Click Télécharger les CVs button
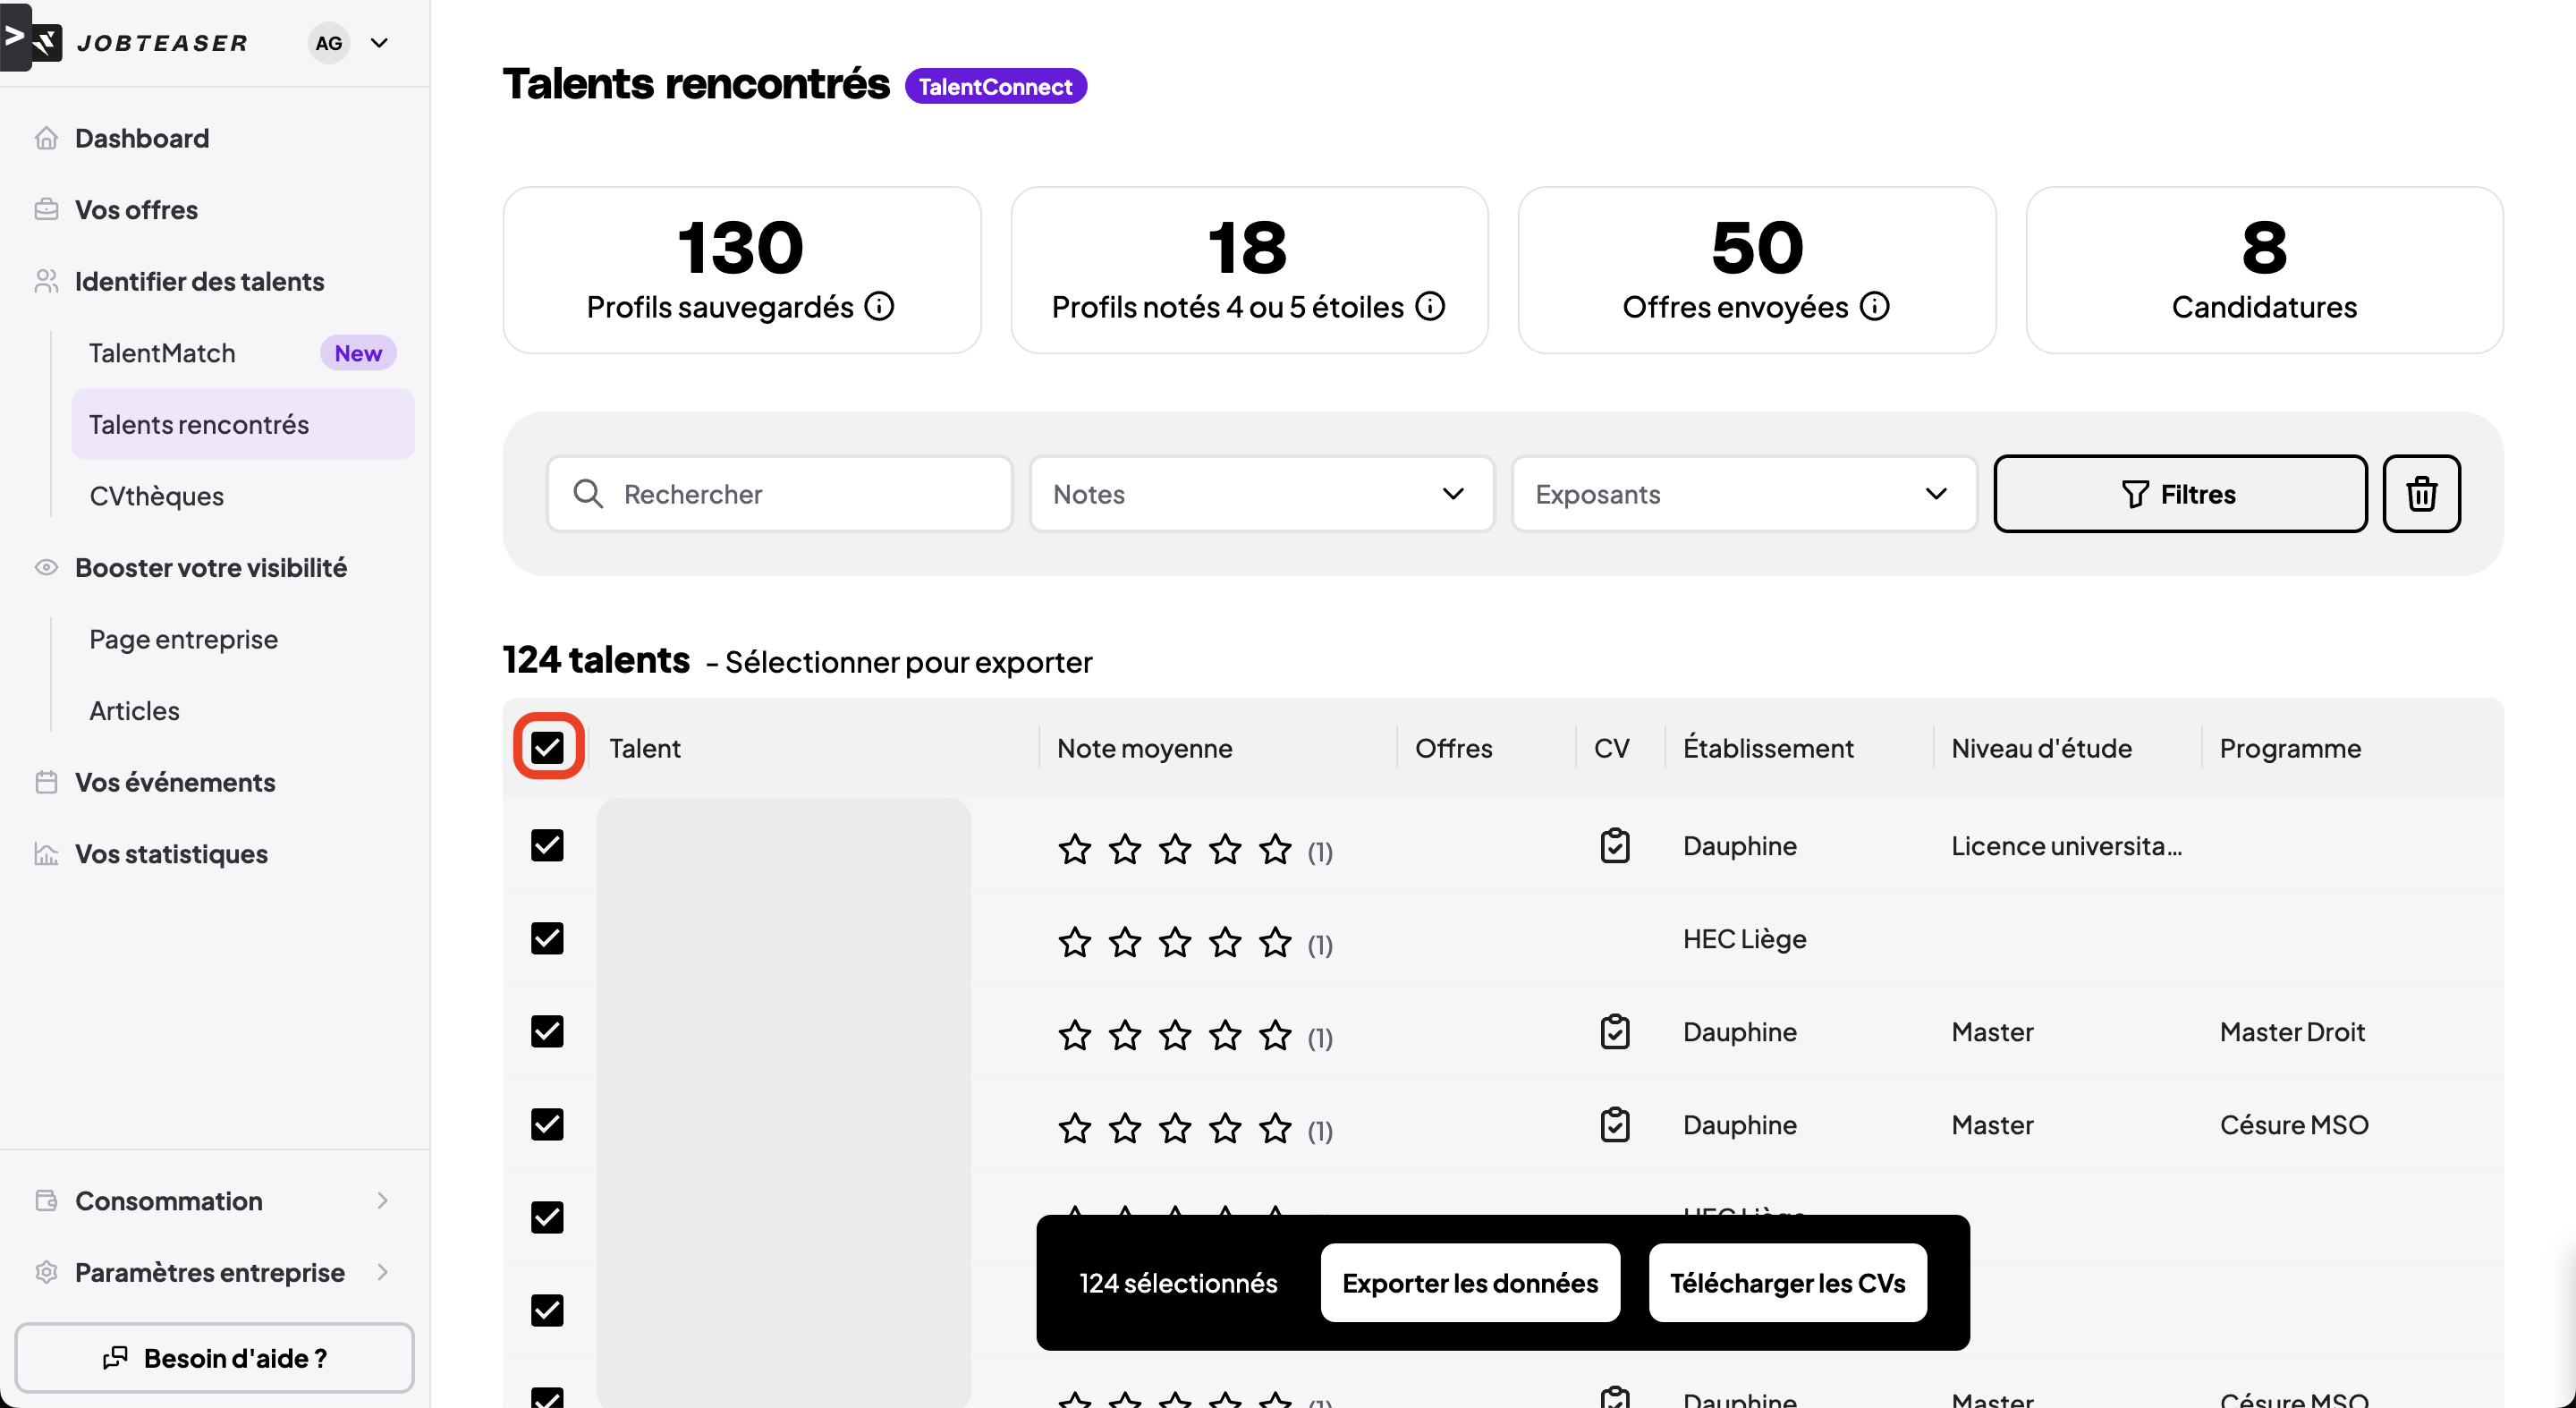This screenshot has height=1408, width=2576. click(x=1786, y=1283)
